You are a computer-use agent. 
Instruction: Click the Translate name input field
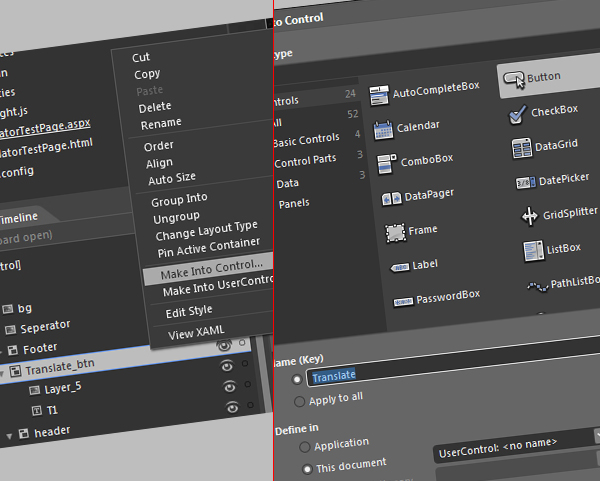[453, 368]
